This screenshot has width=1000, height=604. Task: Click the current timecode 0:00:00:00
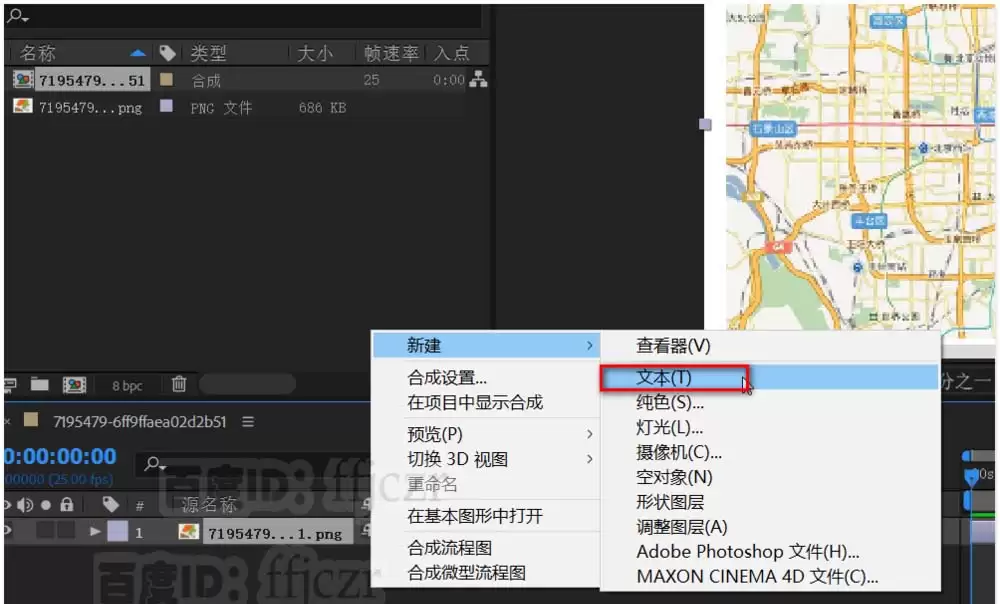(x=60, y=457)
